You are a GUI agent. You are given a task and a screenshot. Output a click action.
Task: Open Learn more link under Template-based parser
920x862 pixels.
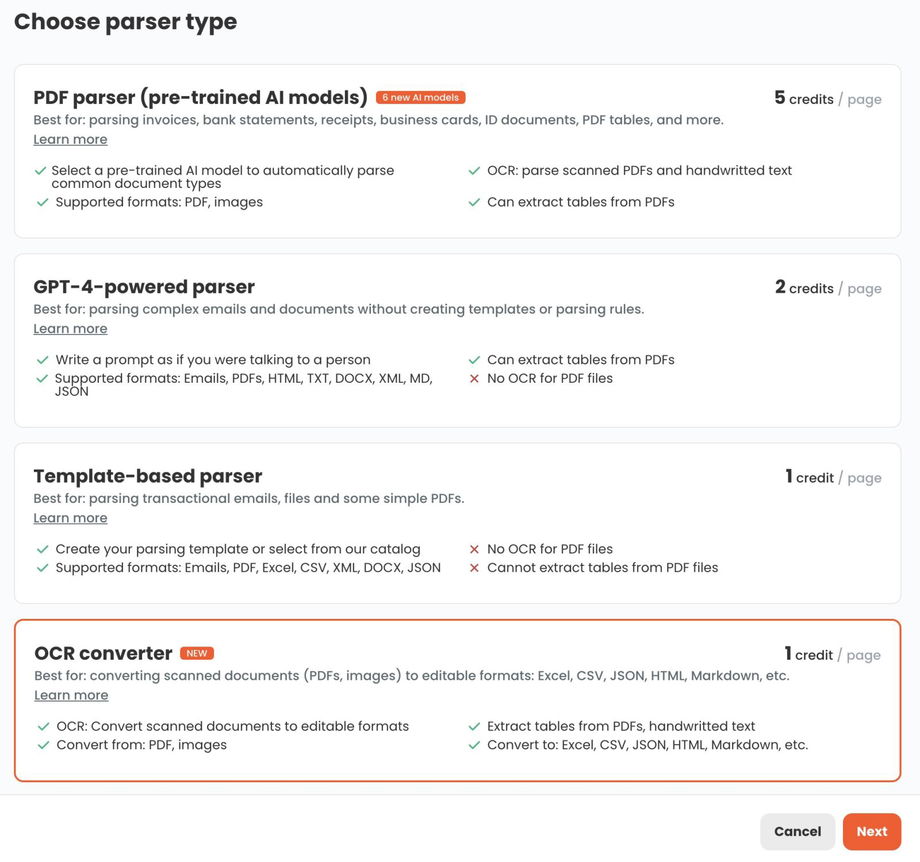pyautogui.click(x=70, y=518)
